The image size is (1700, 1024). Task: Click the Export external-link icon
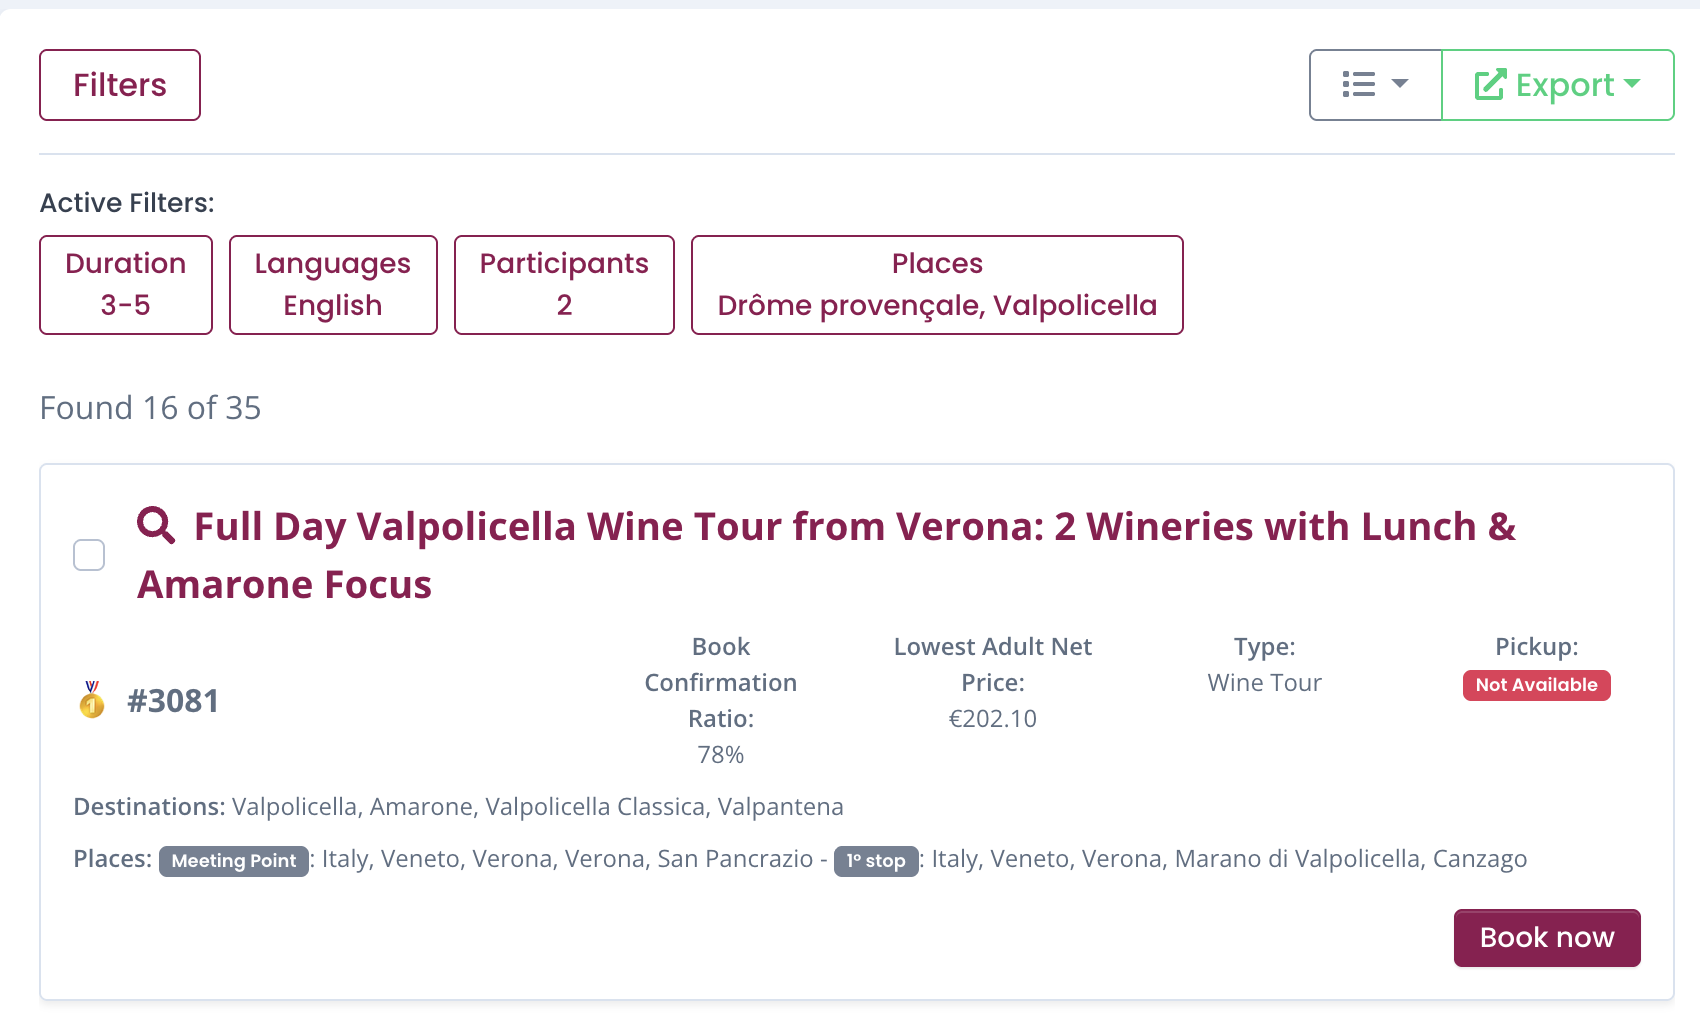pos(1490,85)
